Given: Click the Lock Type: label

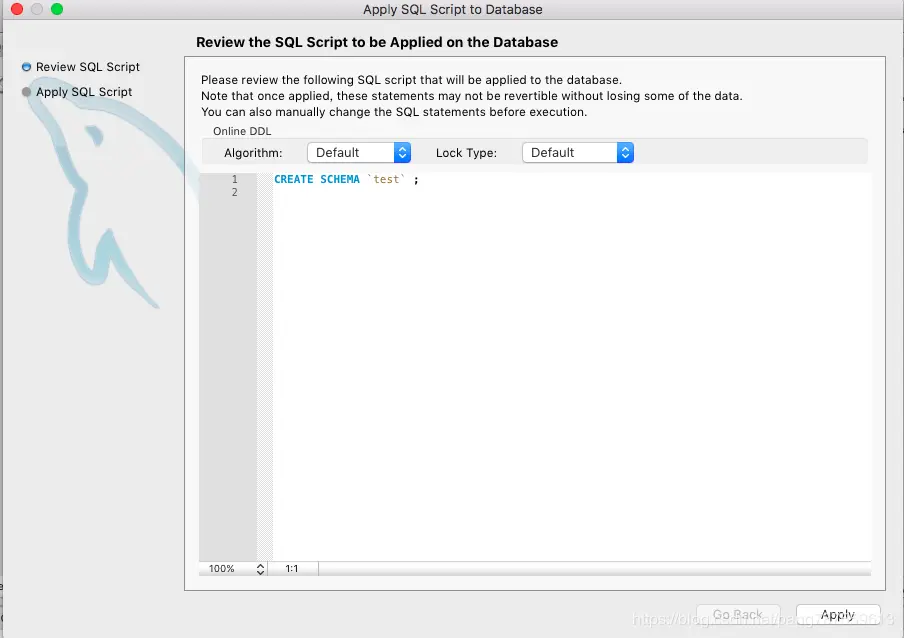Looking at the screenshot, I should 466,153.
